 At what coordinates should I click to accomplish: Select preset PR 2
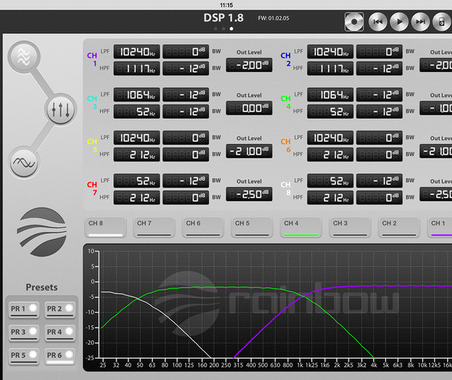pyautogui.click(x=60, y=310)
